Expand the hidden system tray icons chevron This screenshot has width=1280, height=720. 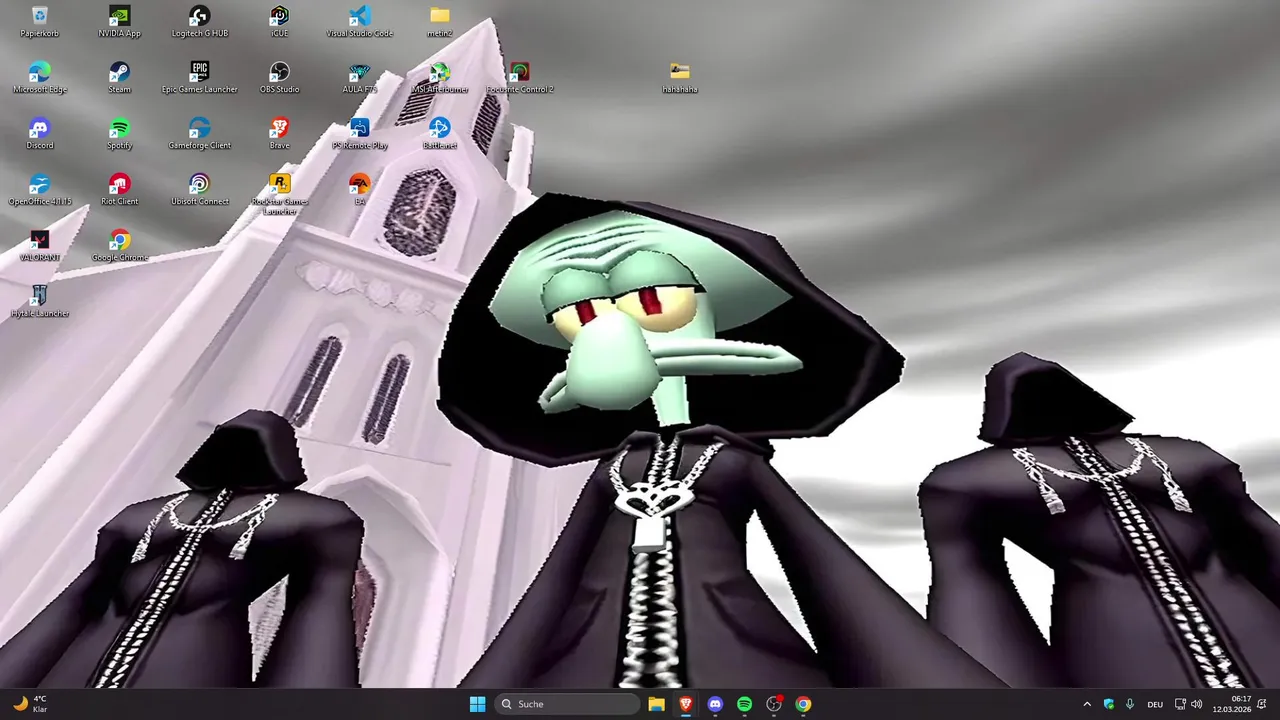click(1087, 704)
